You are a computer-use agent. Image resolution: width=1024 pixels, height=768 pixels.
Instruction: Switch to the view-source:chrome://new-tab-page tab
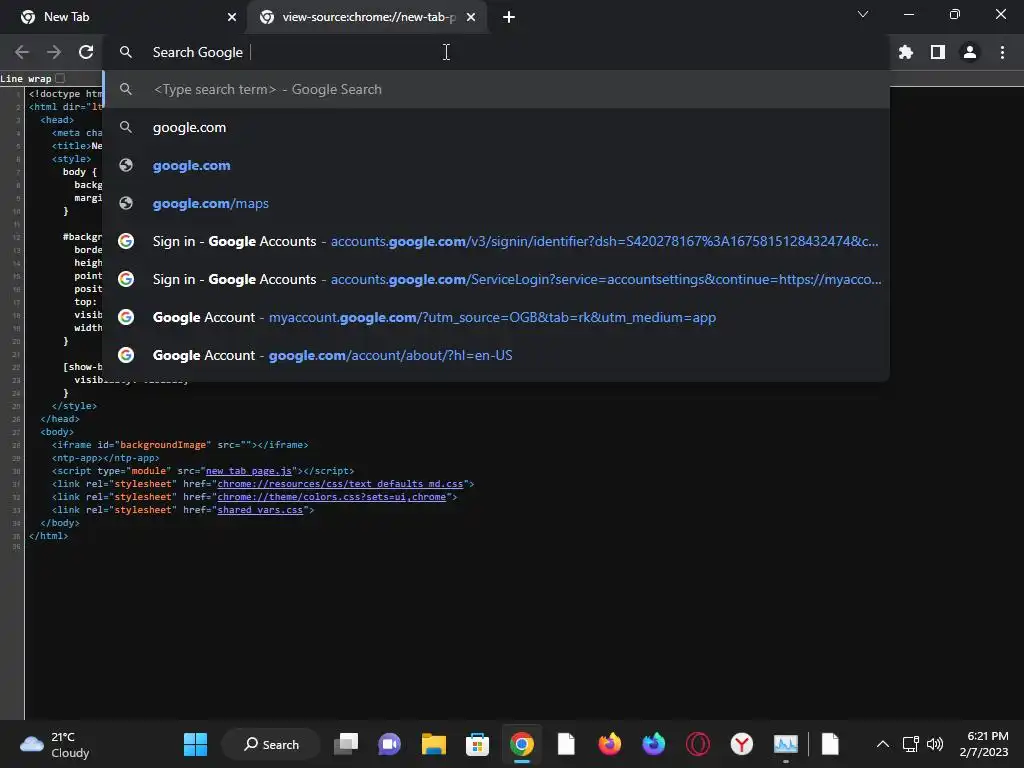tap(368, 17)
